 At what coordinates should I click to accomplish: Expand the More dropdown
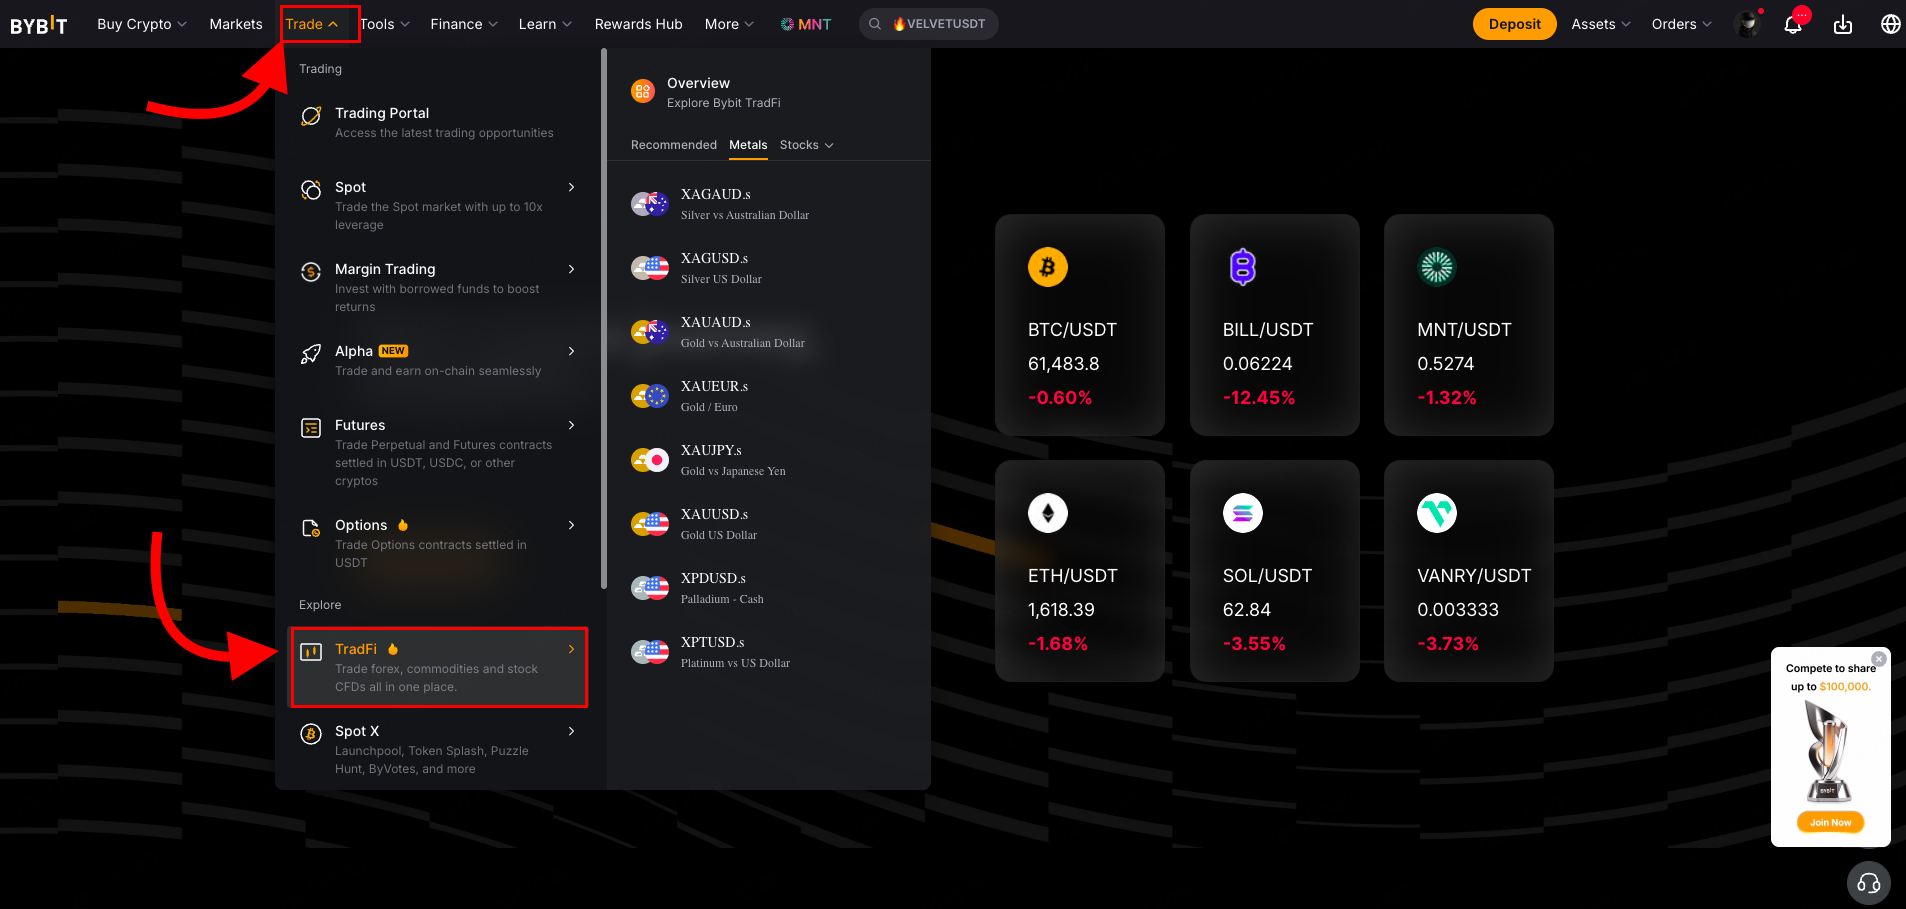[729, 24]
